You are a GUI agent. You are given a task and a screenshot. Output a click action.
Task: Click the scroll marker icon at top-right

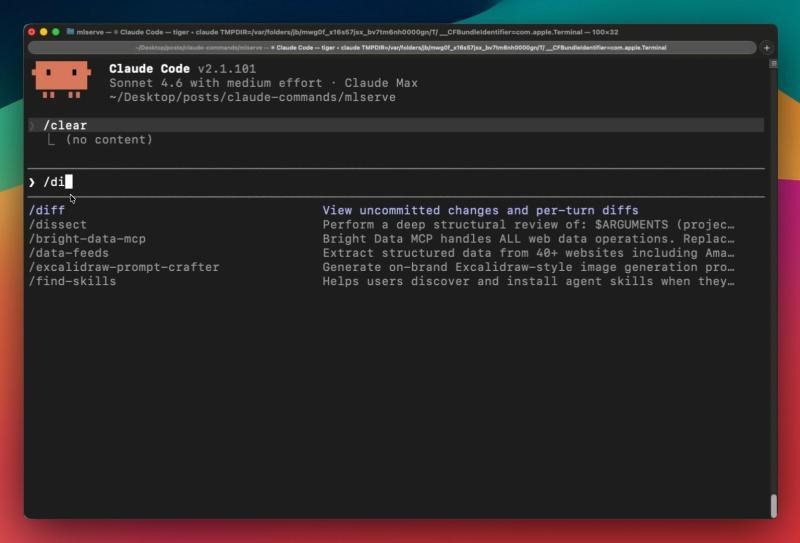pos(772,63)
